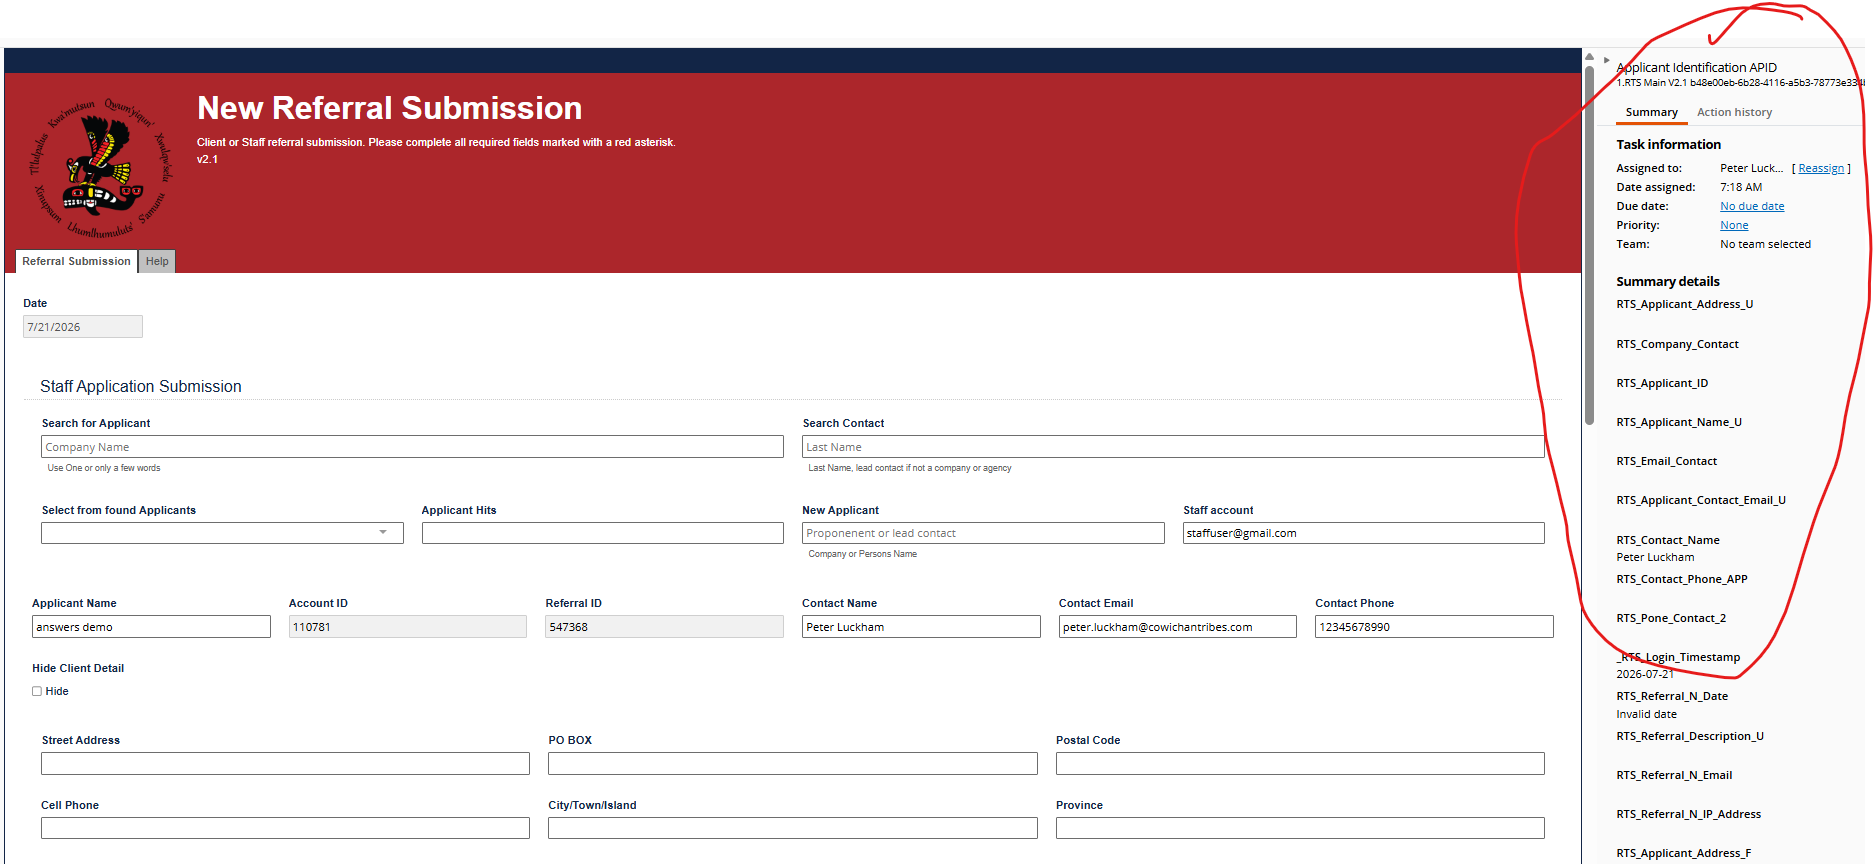The height and width of the screenshot is (864, 1873).
Task: Click the Staff account email field
Action: tap(1364, 533)
